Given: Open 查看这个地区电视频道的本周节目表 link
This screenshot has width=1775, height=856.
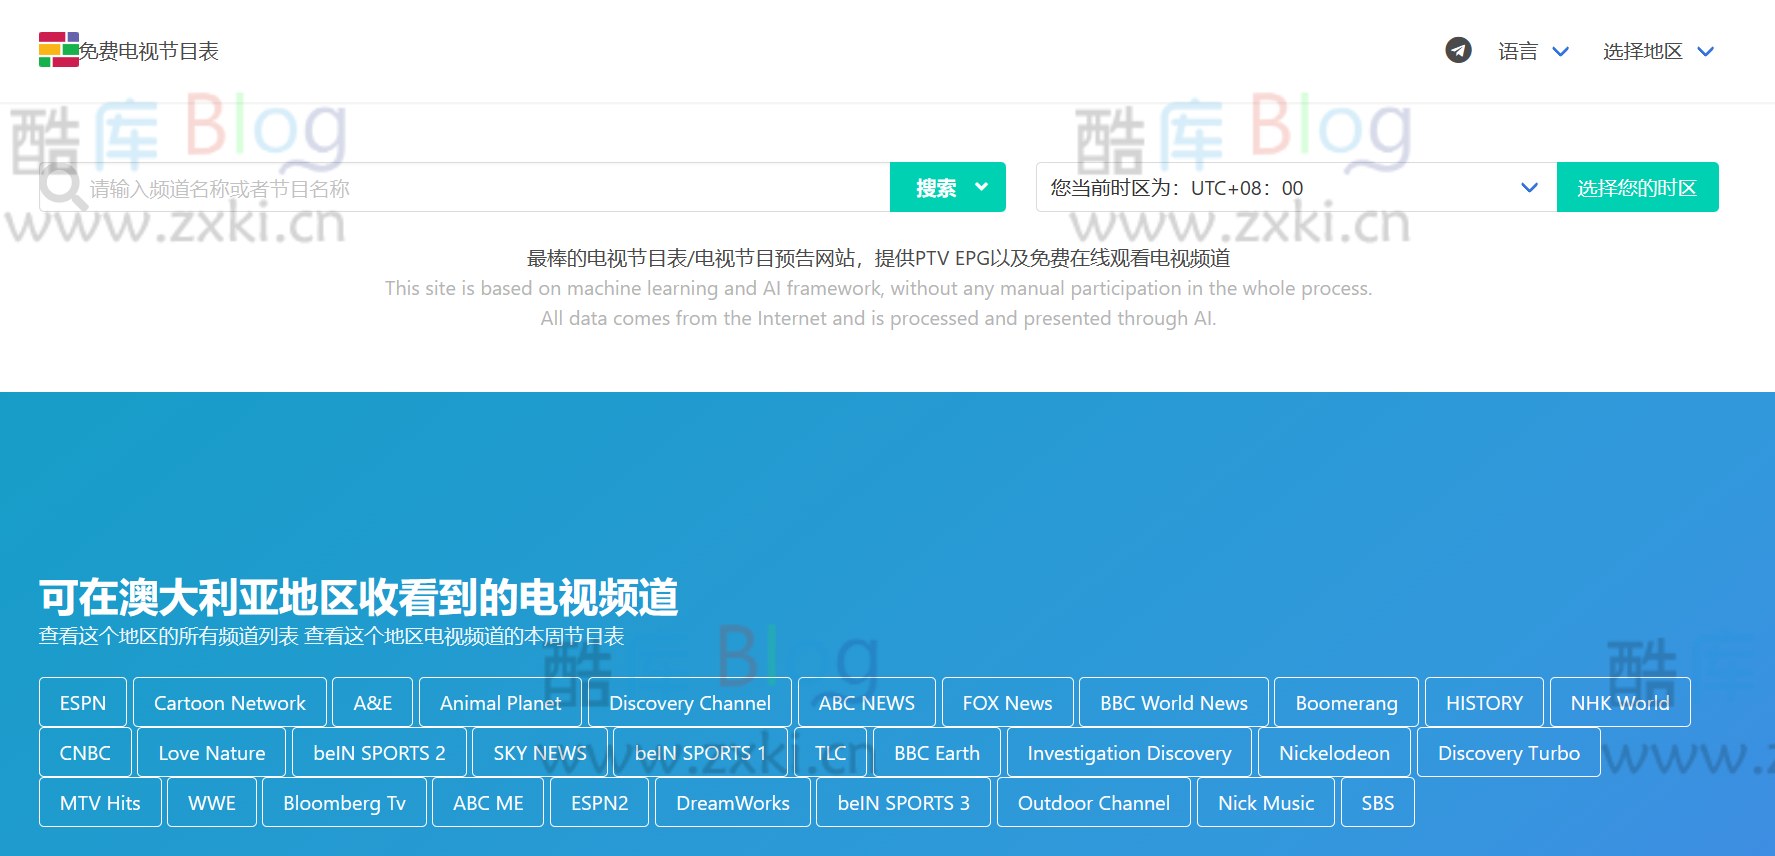Looking at the screenshot, I should coord(464,636).
